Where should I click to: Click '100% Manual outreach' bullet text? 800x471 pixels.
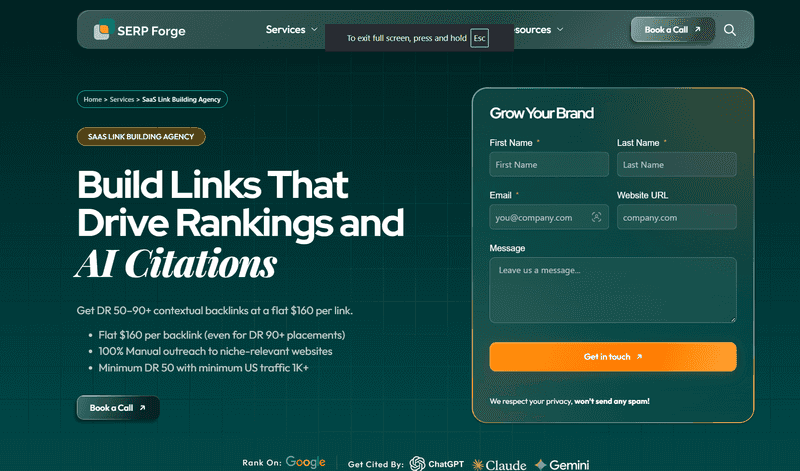pyautogui.click(x=215, y=351)
